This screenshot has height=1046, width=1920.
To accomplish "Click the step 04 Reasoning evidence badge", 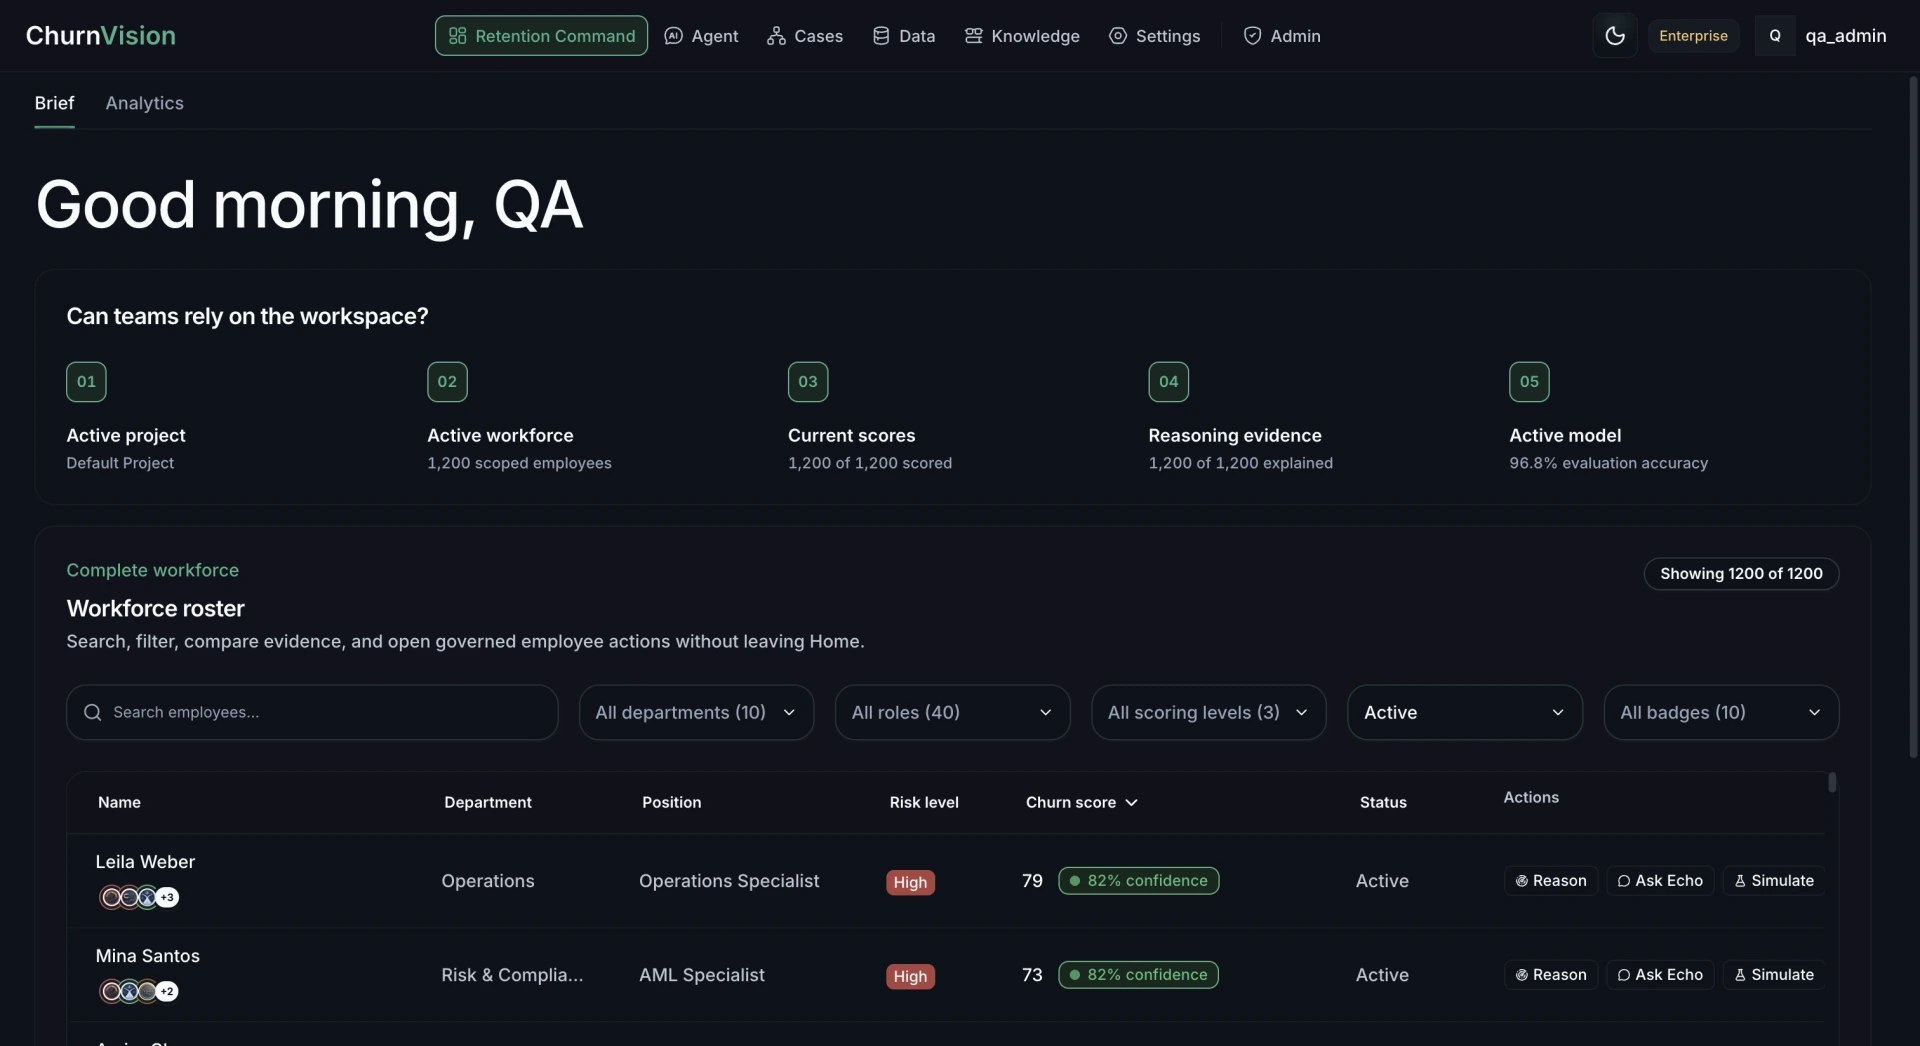I will point(1168,382).
